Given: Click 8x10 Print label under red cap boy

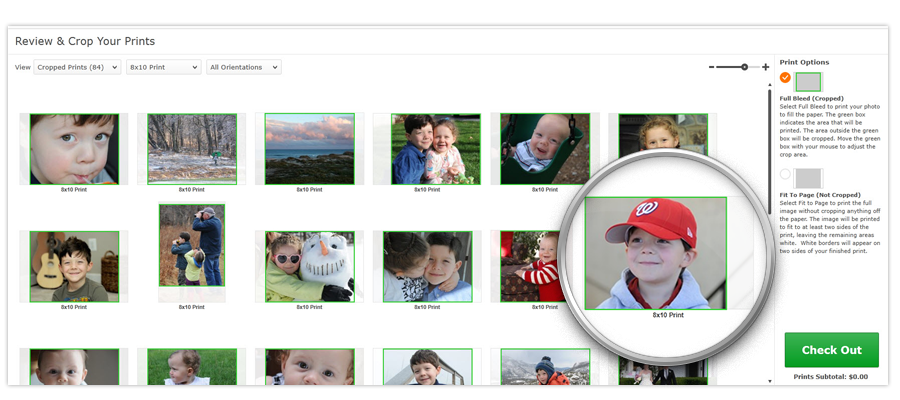Looking at the screenshot, I should tap(668, 315).
